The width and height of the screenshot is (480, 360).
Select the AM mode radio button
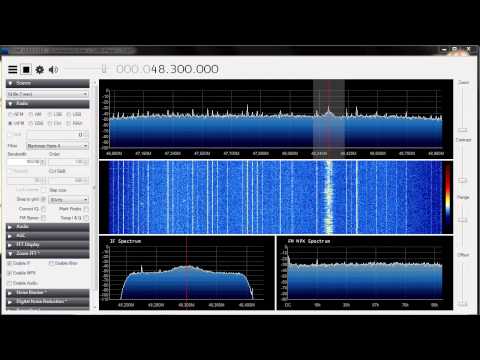[31, 114]
